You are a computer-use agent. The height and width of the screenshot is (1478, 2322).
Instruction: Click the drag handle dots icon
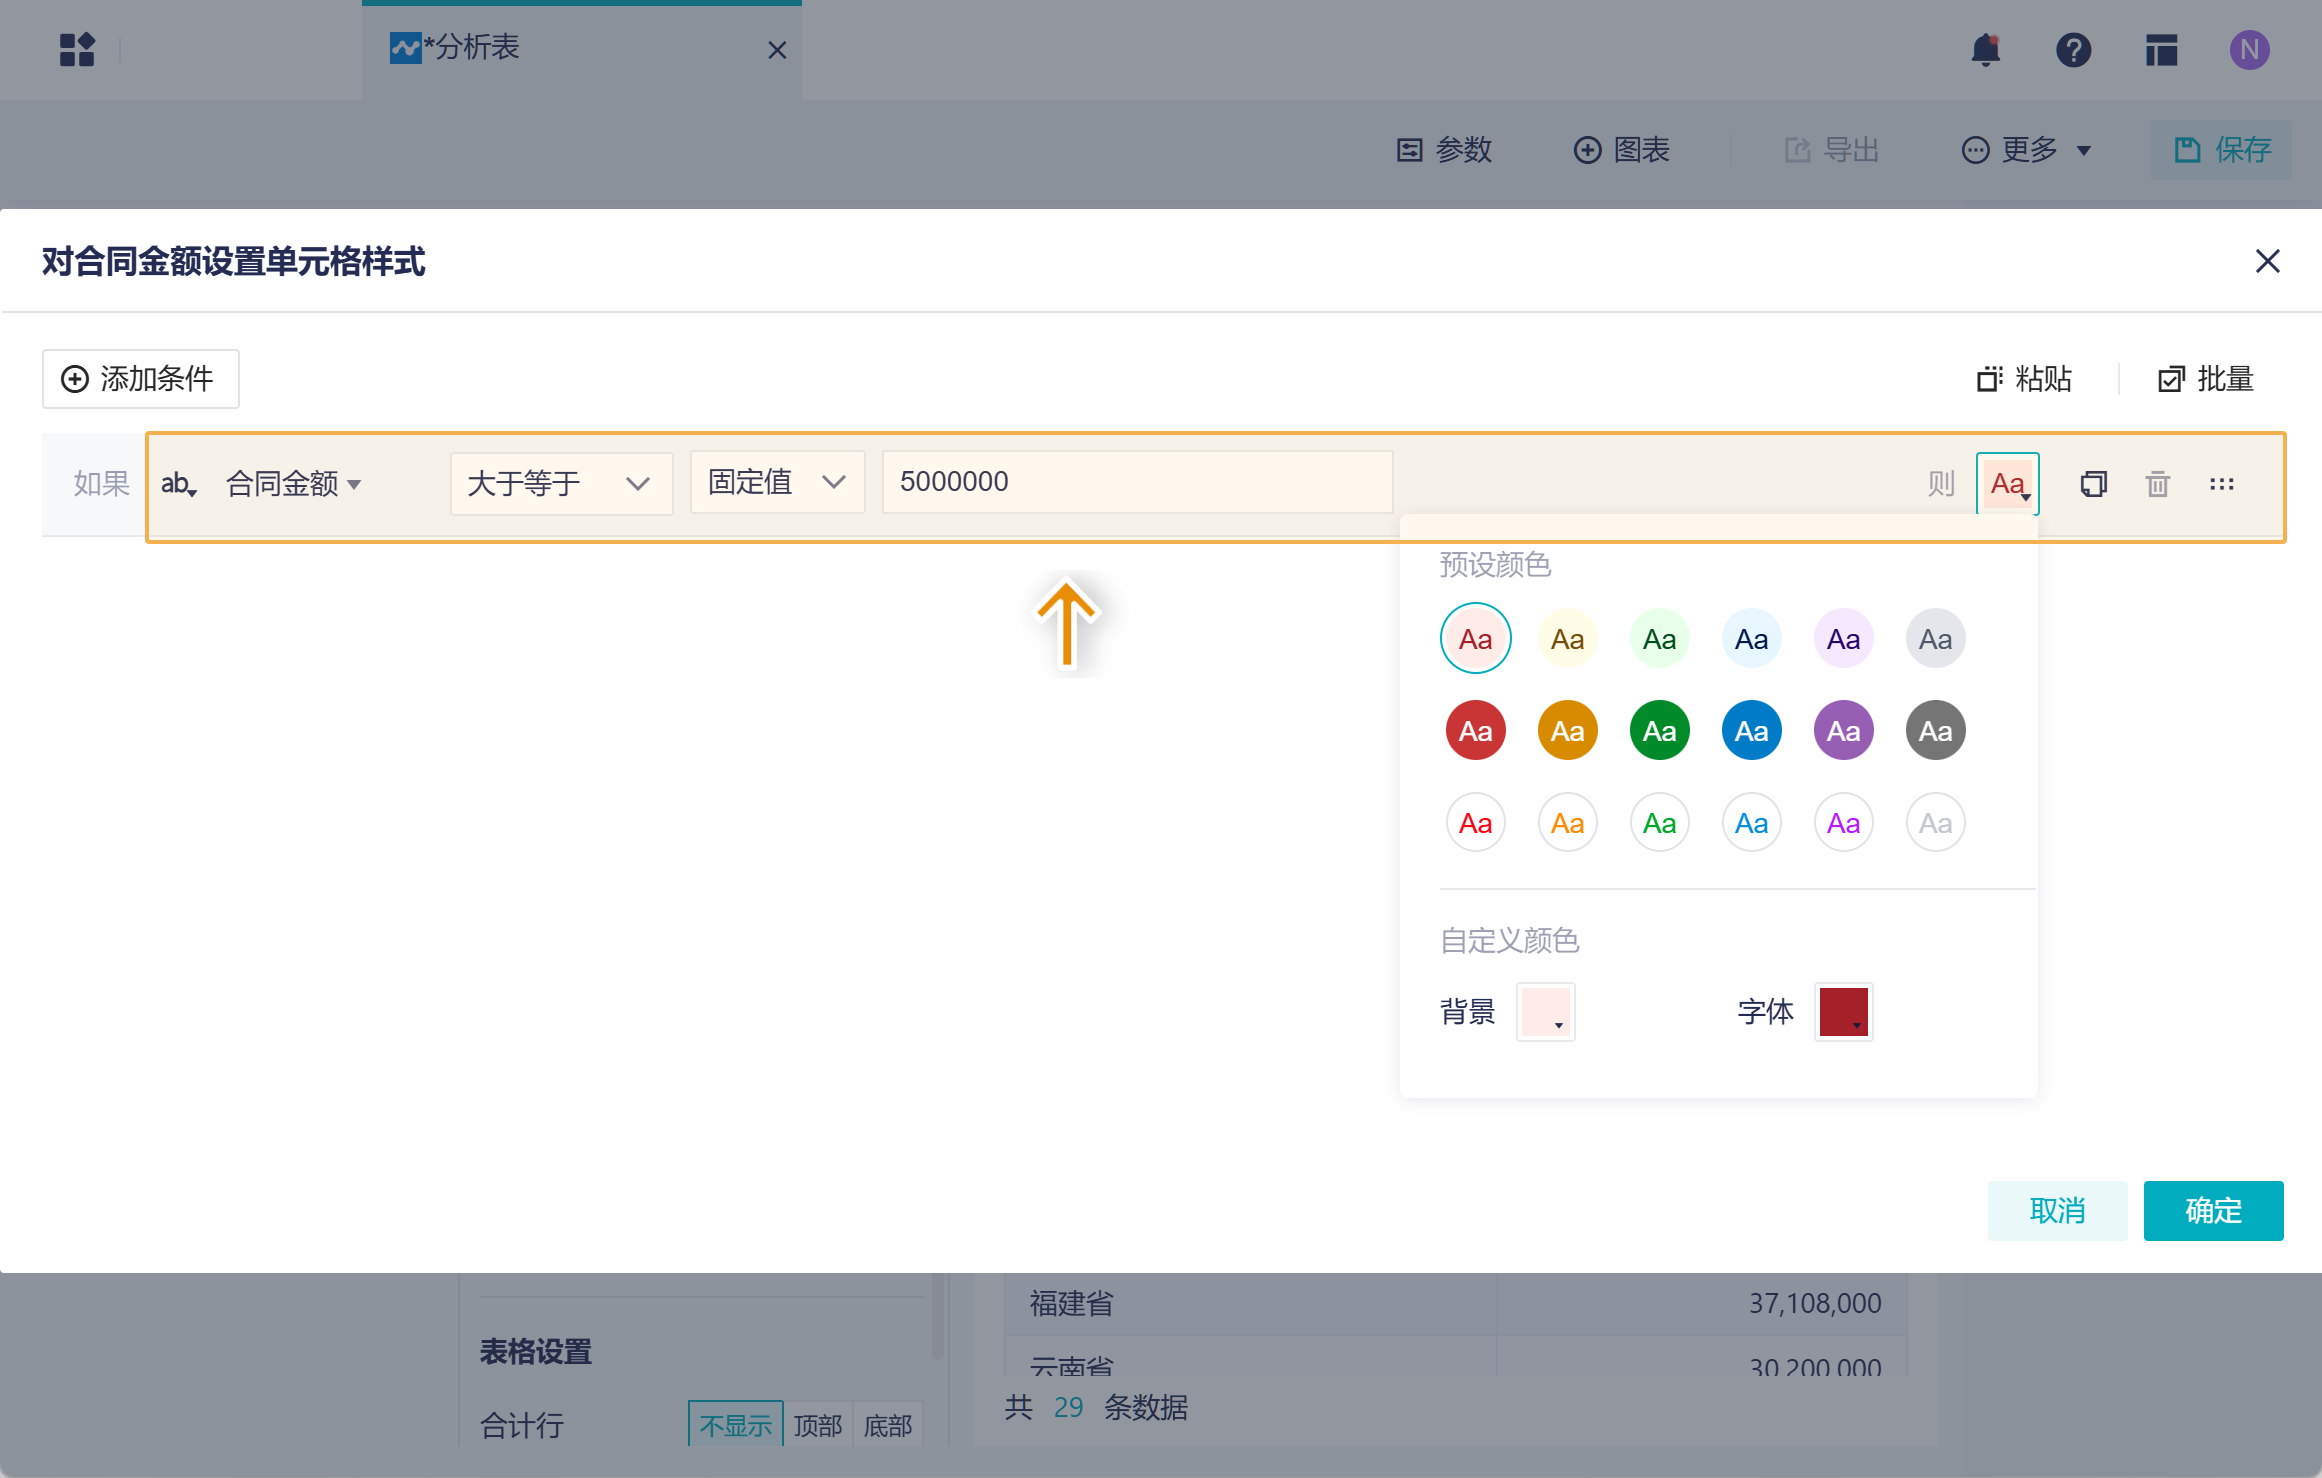[2221, 484]
